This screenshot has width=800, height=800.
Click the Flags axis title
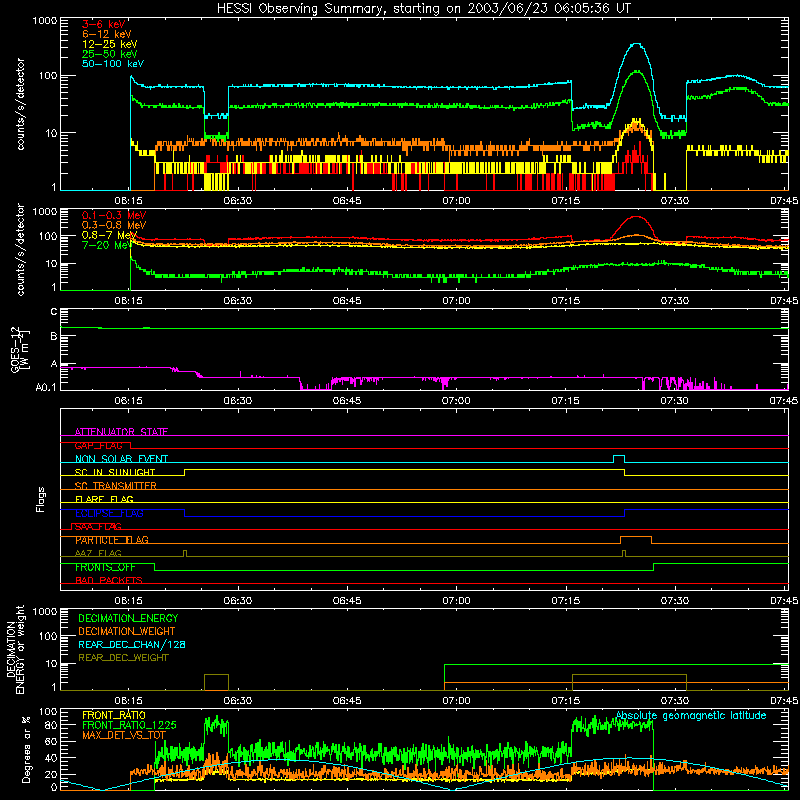[x=40, y=499]
